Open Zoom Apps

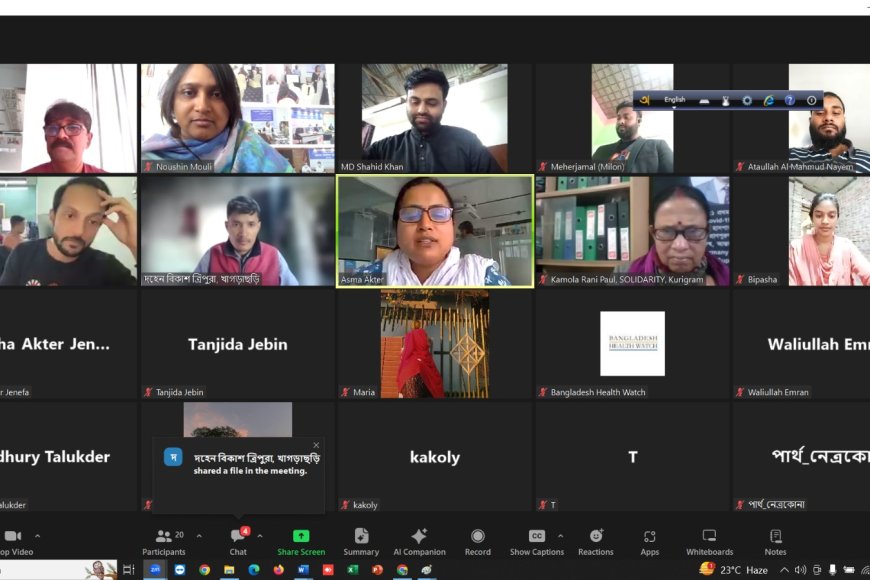[x=650, y=542]
